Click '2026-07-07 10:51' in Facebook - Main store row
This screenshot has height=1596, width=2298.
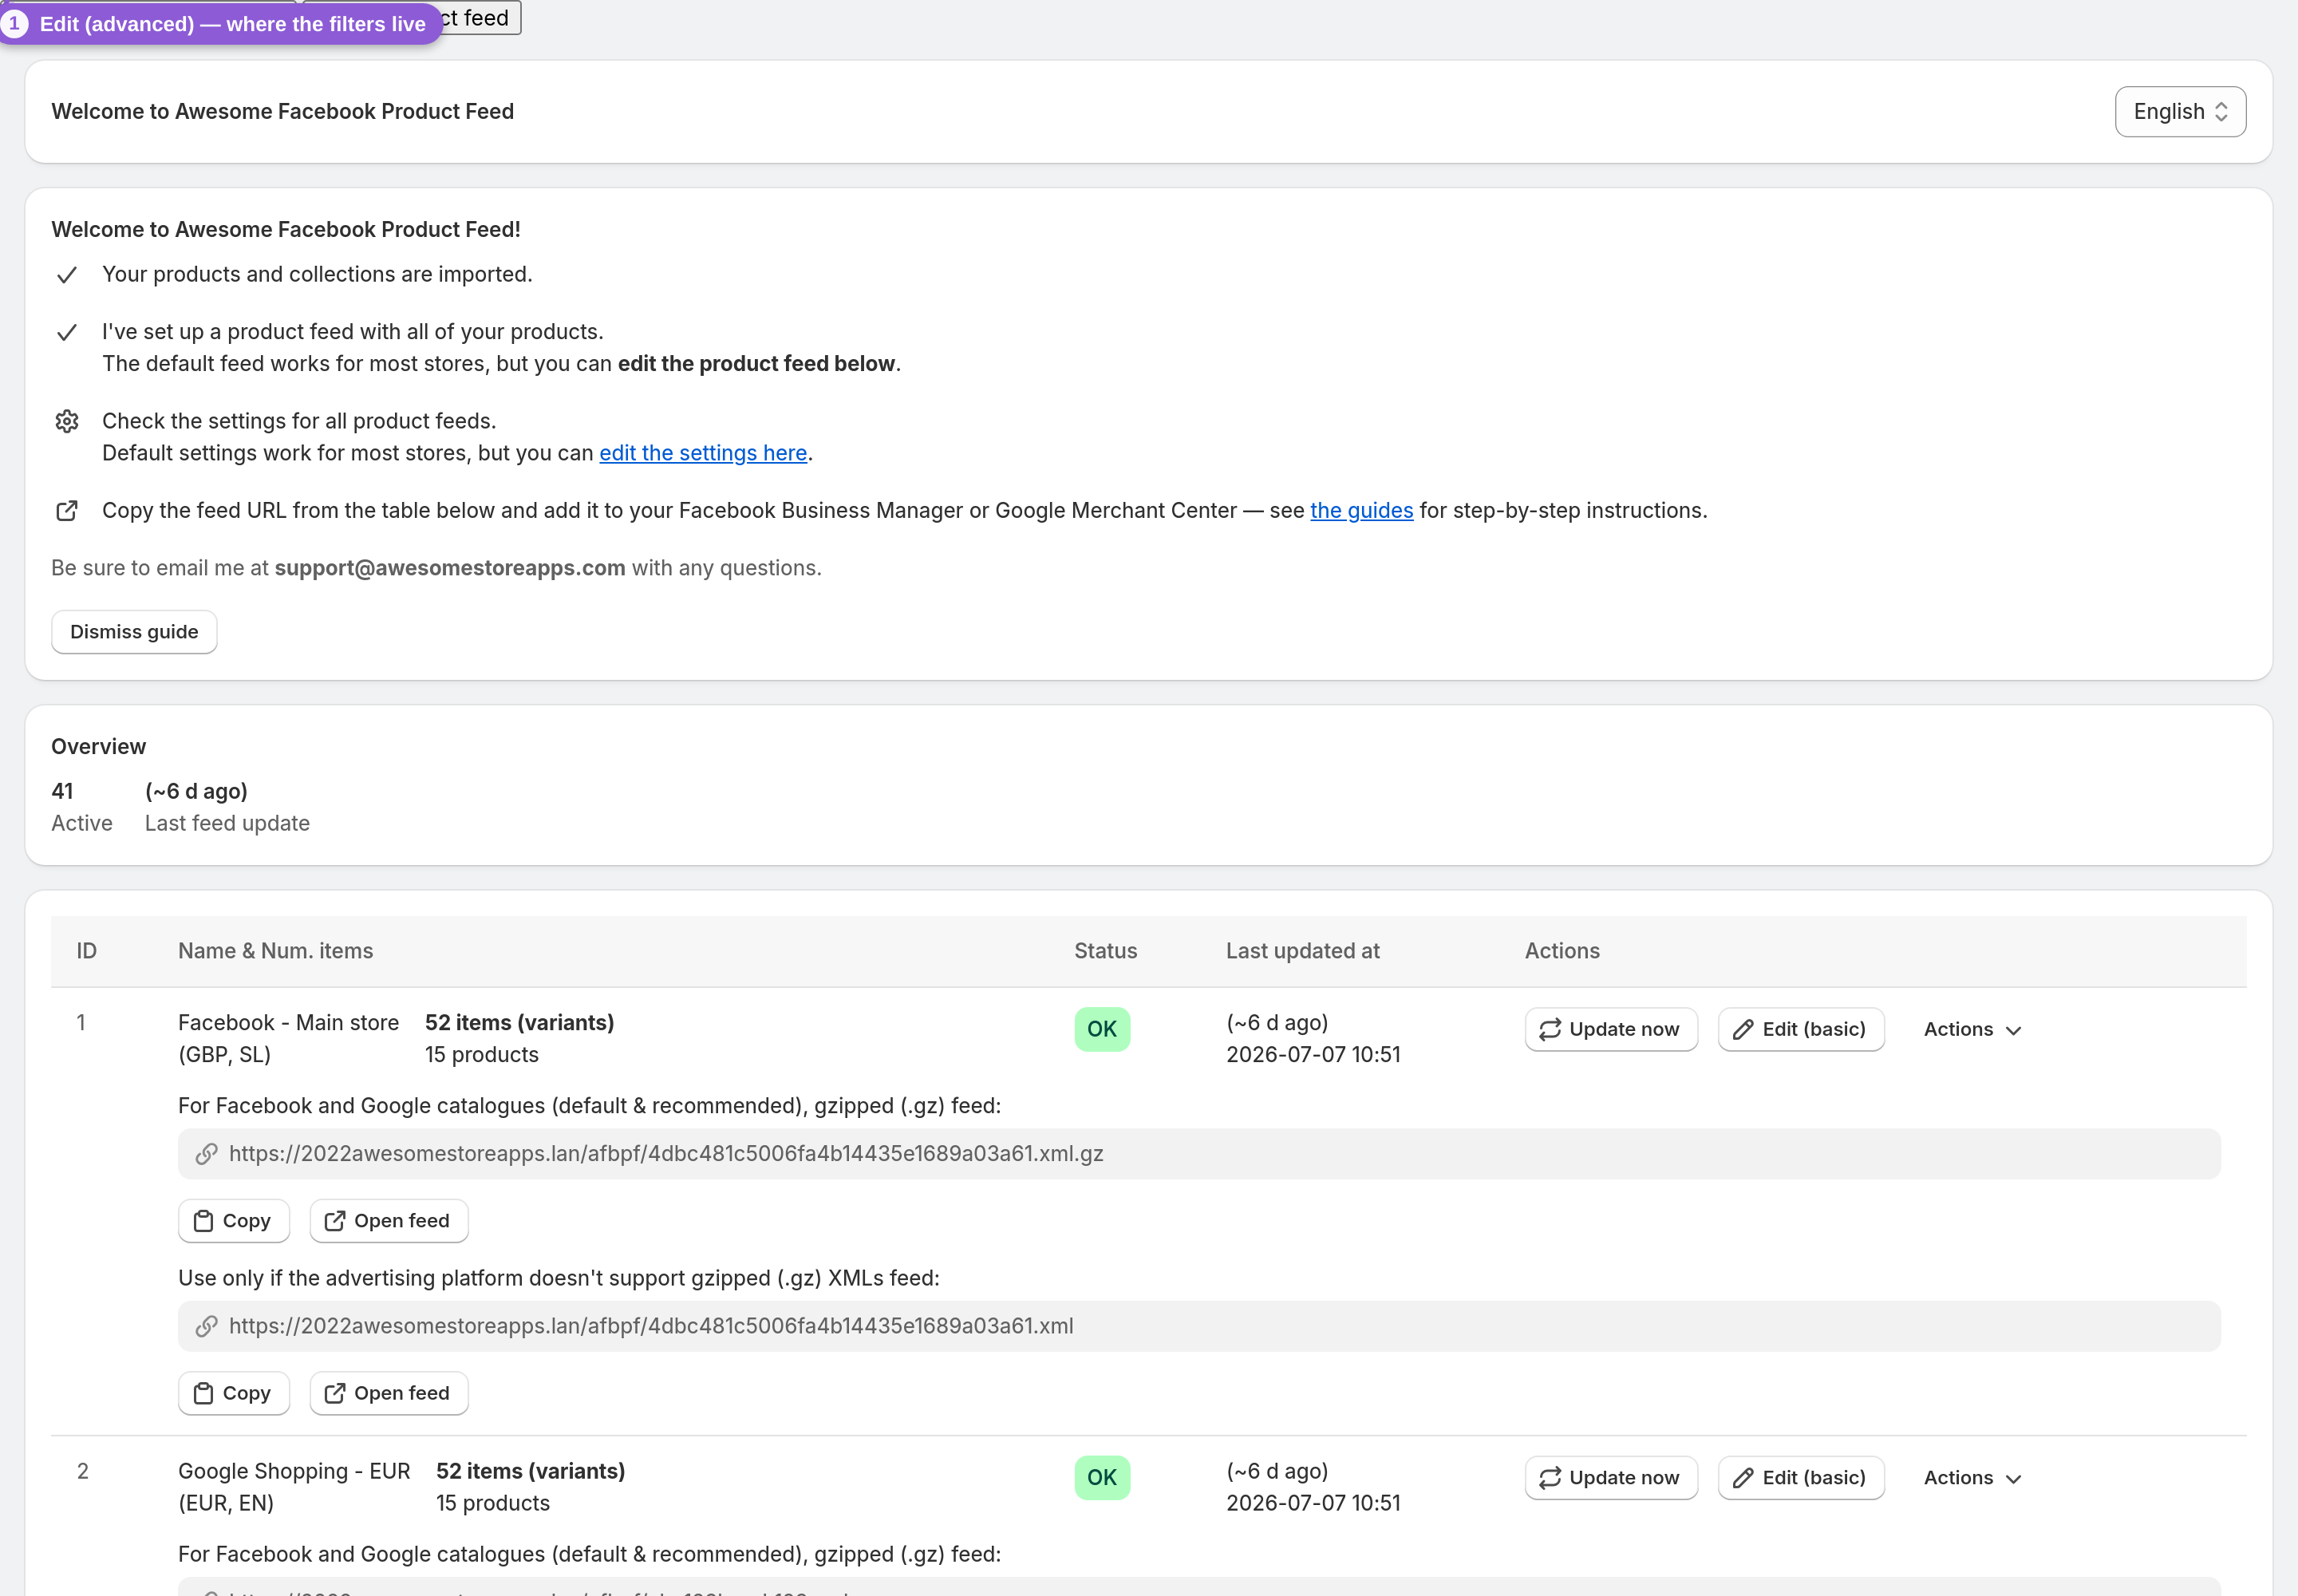1313,1055
